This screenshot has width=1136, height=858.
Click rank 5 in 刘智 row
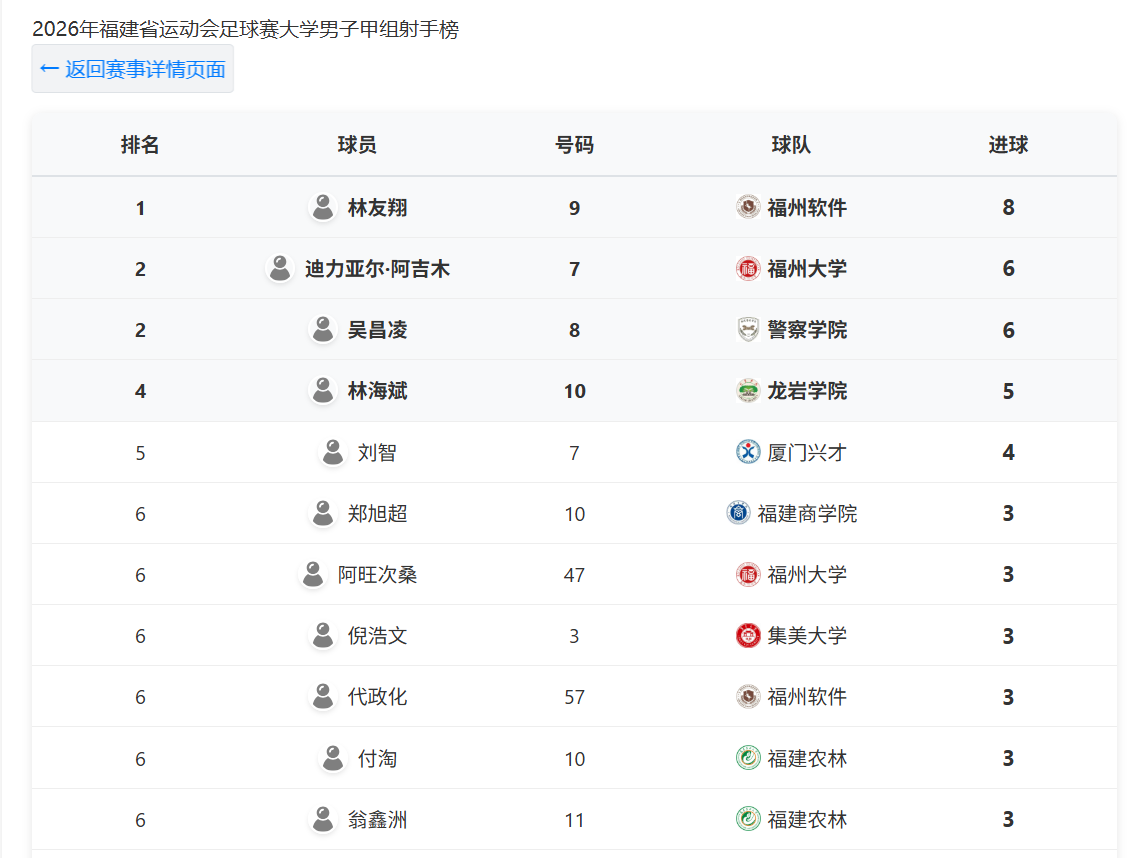[x=141, y=453]
